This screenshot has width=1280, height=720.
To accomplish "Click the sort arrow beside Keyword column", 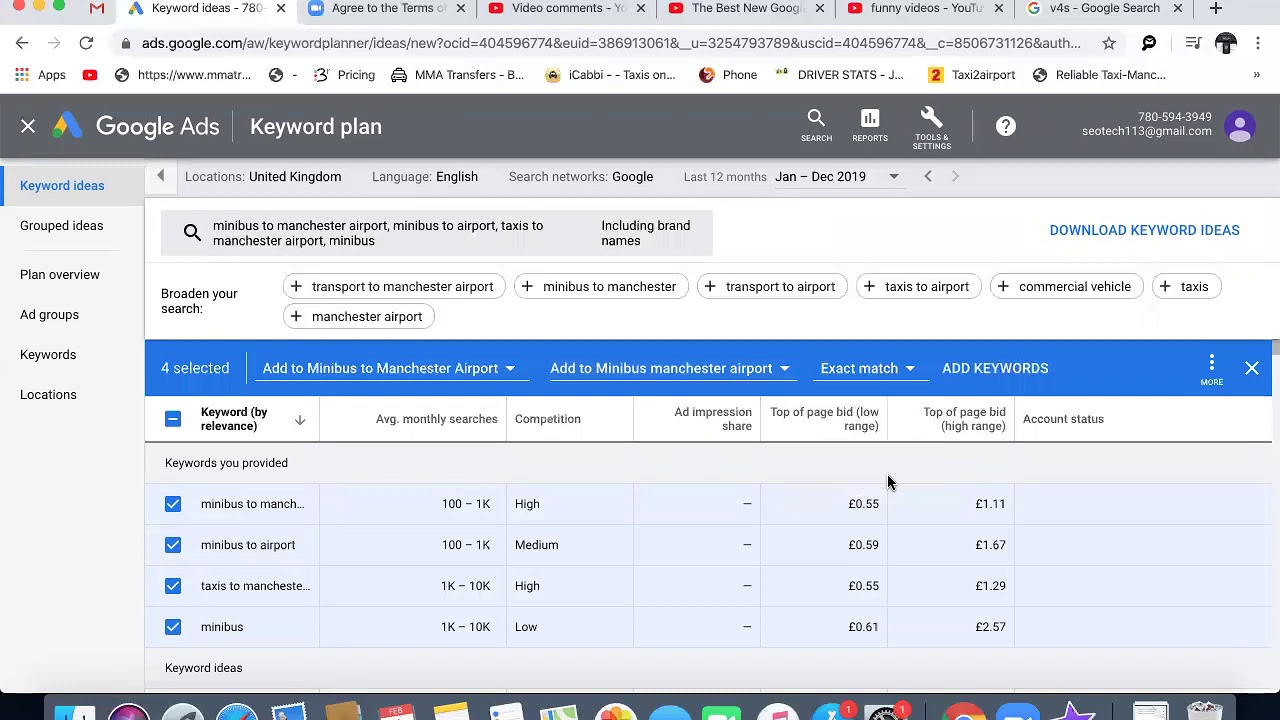I will (299, 420).
